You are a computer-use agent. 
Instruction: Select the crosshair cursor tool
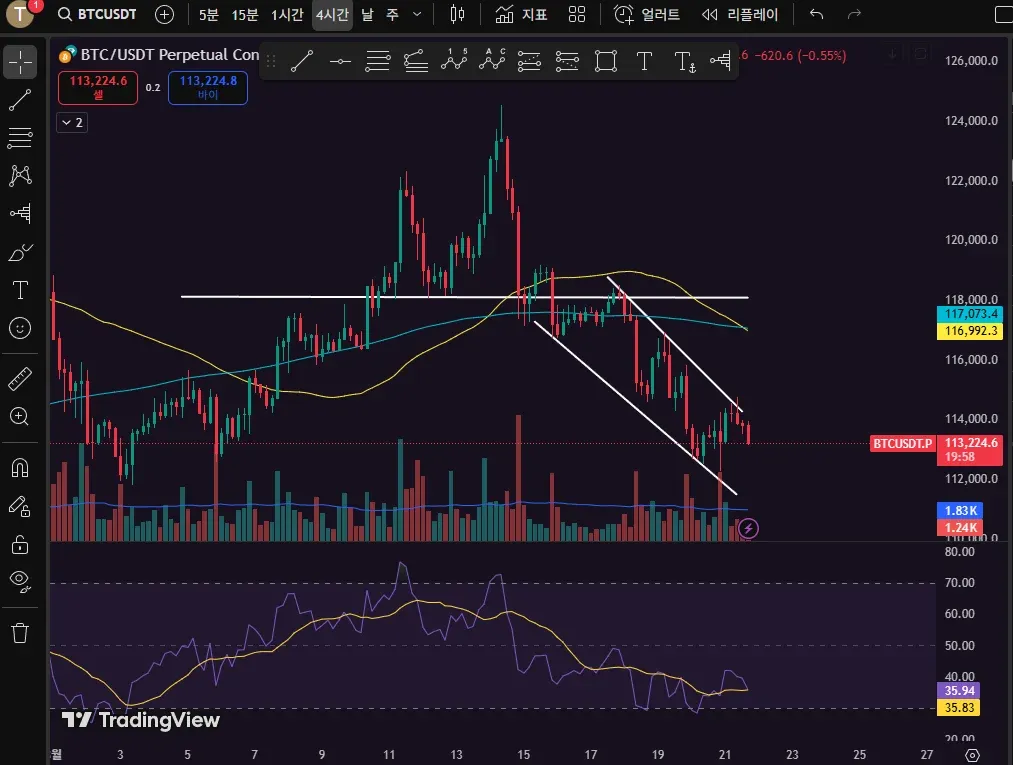point(20,62)
